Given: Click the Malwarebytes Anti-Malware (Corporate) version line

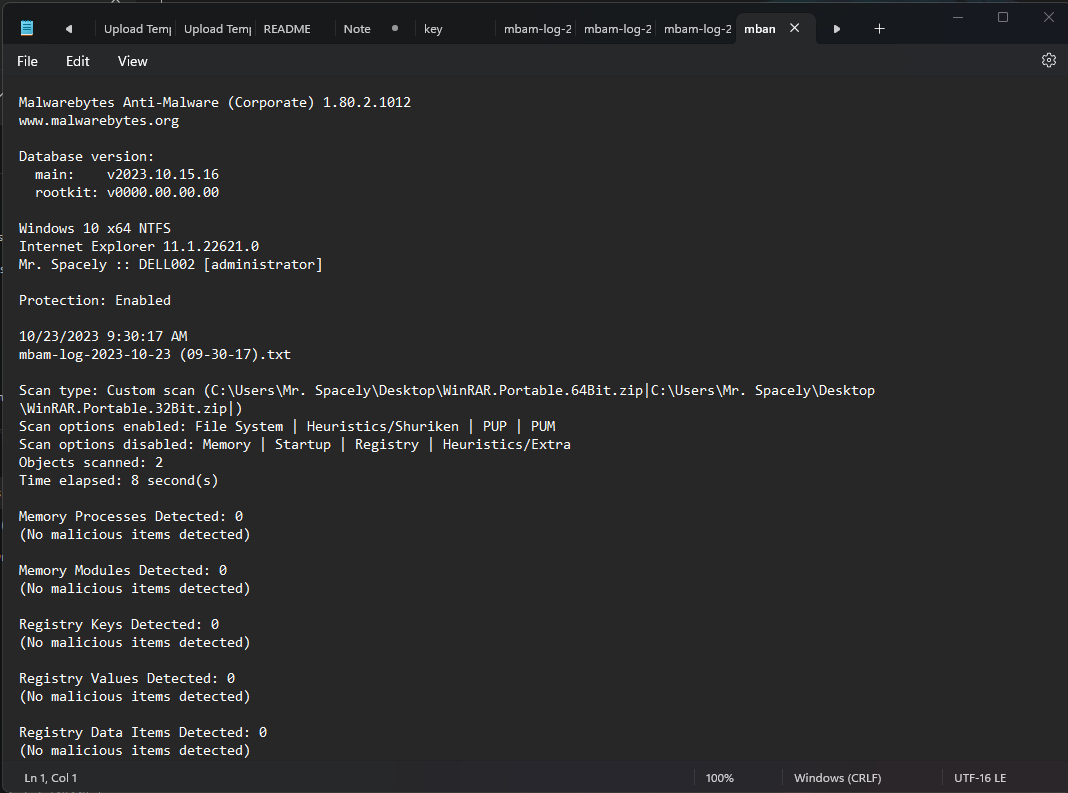Looking at the screenshot, I should (x=215, y=102).
